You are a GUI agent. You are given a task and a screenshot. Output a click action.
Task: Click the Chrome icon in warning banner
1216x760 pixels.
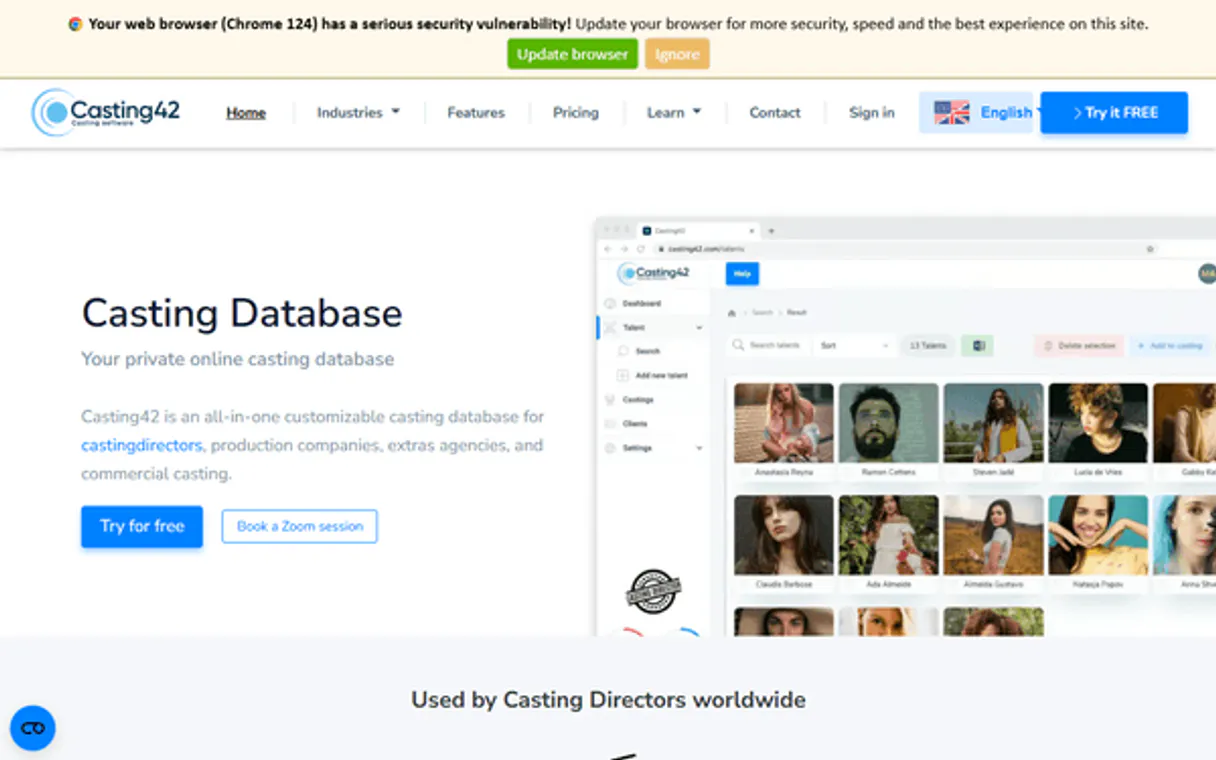coord(75,24)
